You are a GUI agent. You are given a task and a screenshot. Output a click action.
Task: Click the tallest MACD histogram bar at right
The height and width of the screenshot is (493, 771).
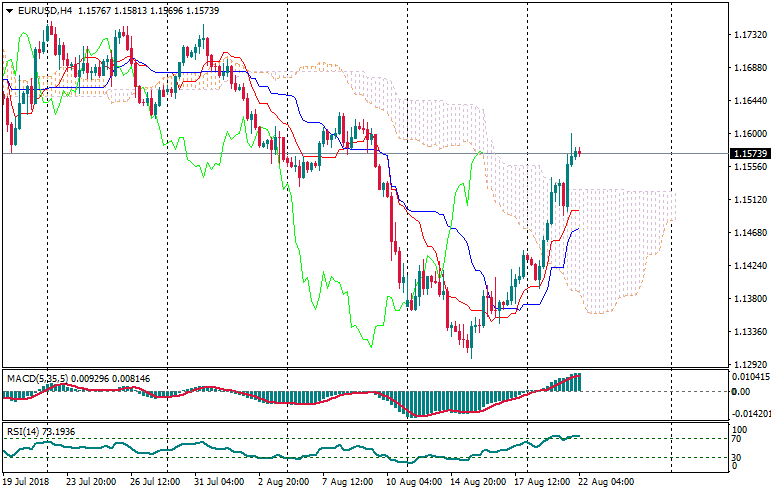576,382
